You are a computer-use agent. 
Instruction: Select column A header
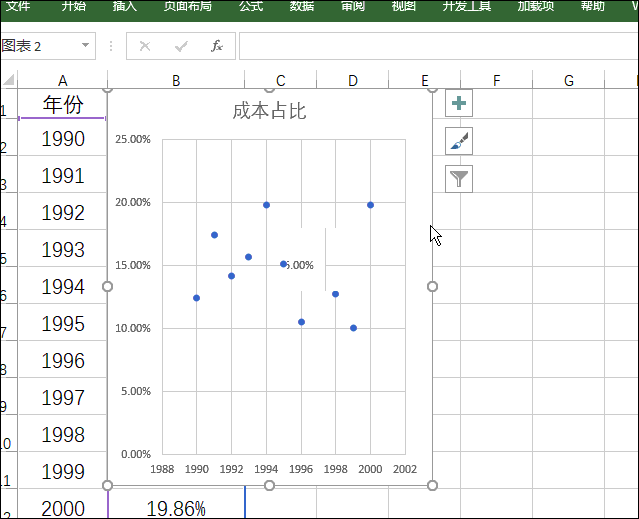coord(62,80)
